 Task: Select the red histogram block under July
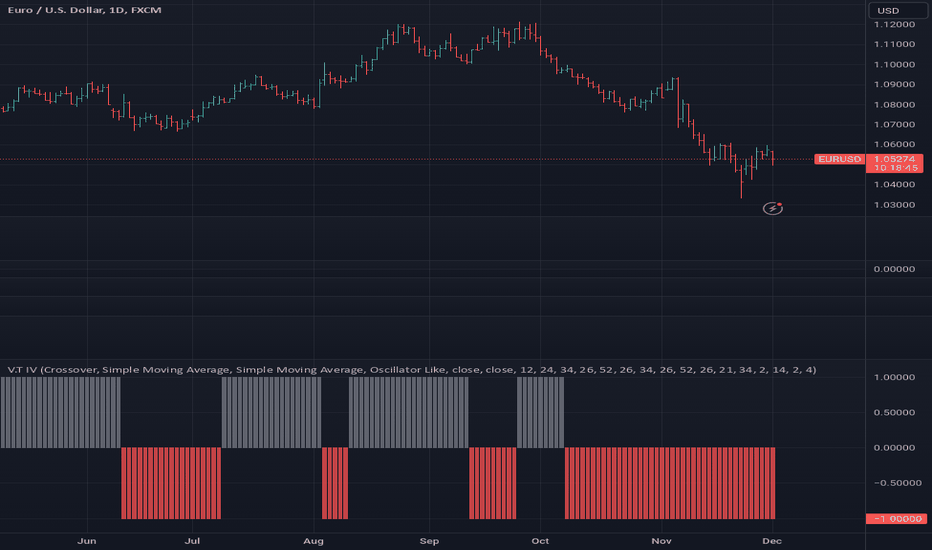pyautogui.click(x=171, y=483)
